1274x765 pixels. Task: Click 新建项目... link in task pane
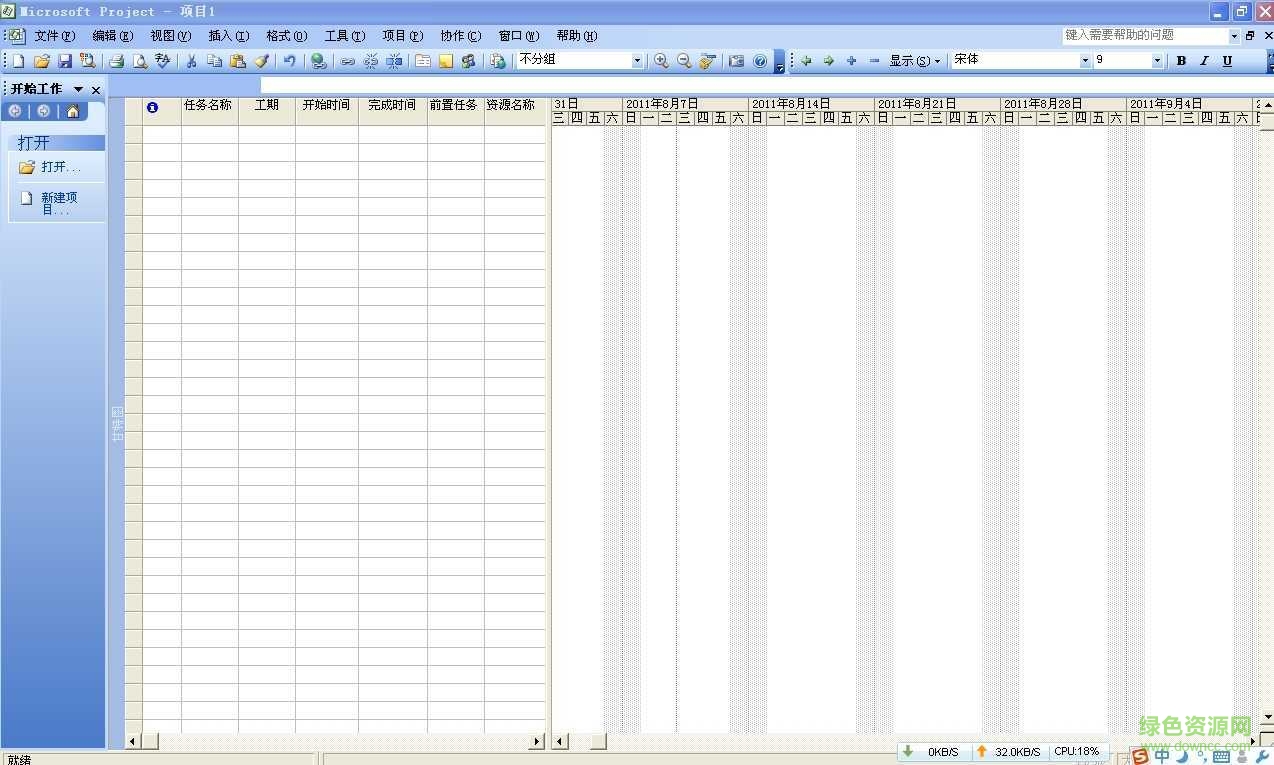pos(59,204)
